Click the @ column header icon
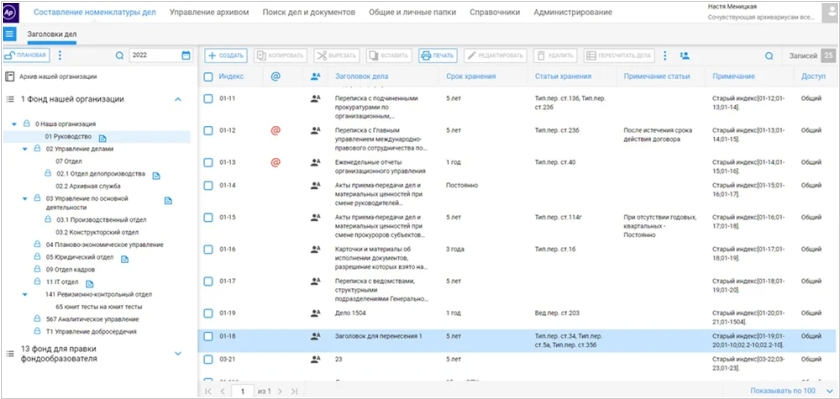The image size is (840, 399). coord(275,77)
